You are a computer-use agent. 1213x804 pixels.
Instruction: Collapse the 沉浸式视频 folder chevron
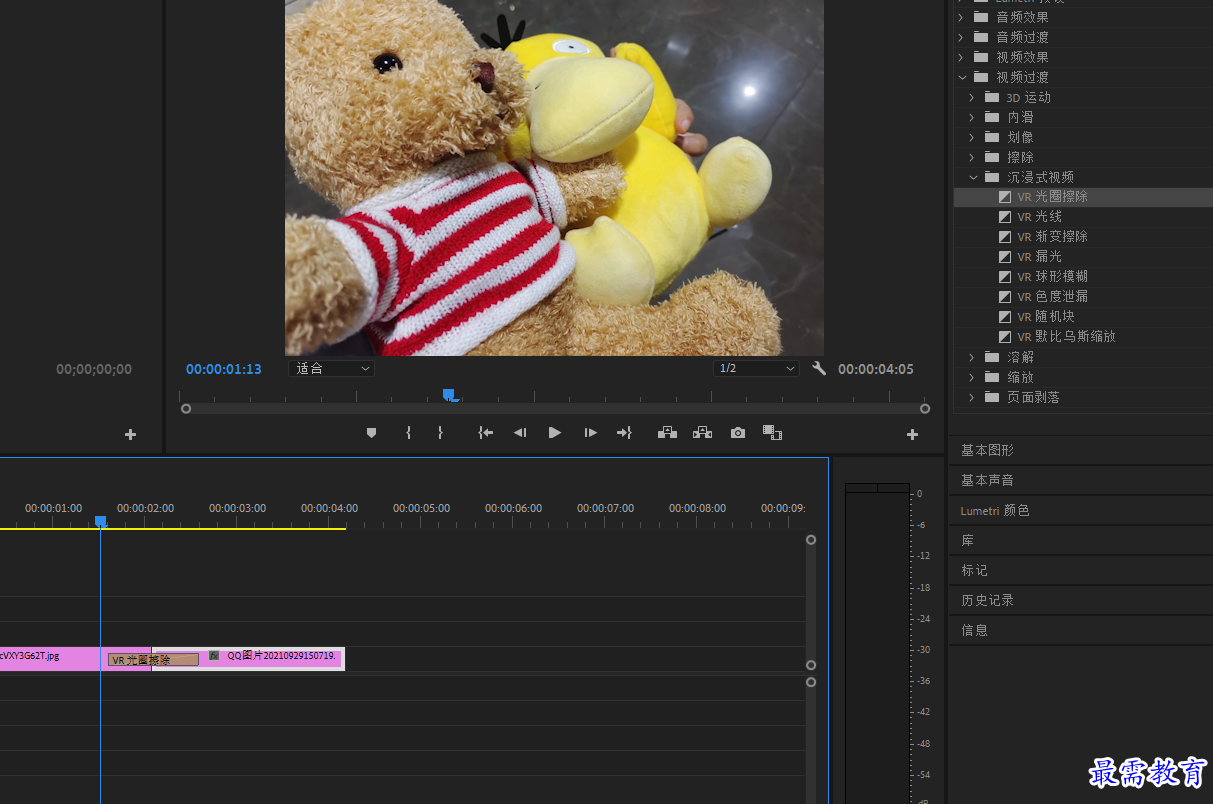tap(972, 177)
